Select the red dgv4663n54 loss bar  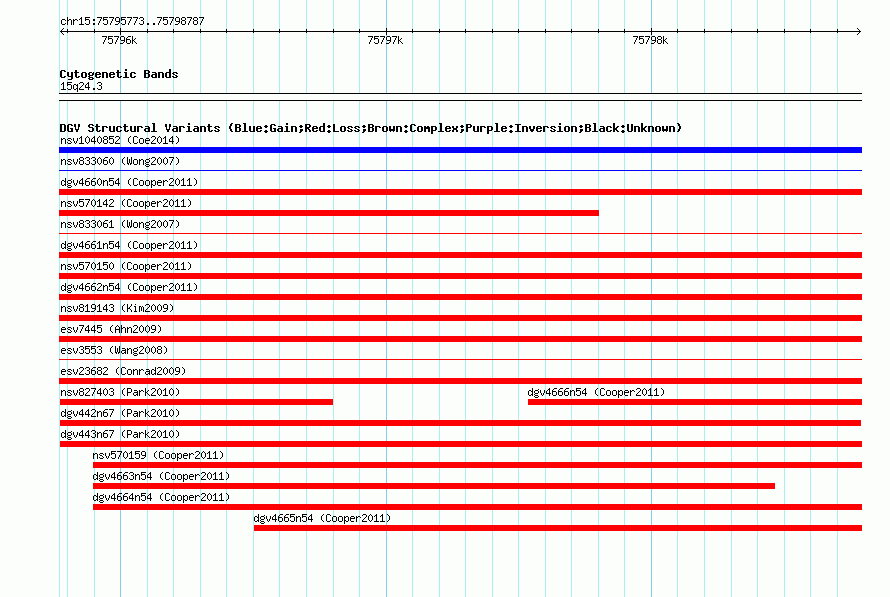(x=434, y=486)
